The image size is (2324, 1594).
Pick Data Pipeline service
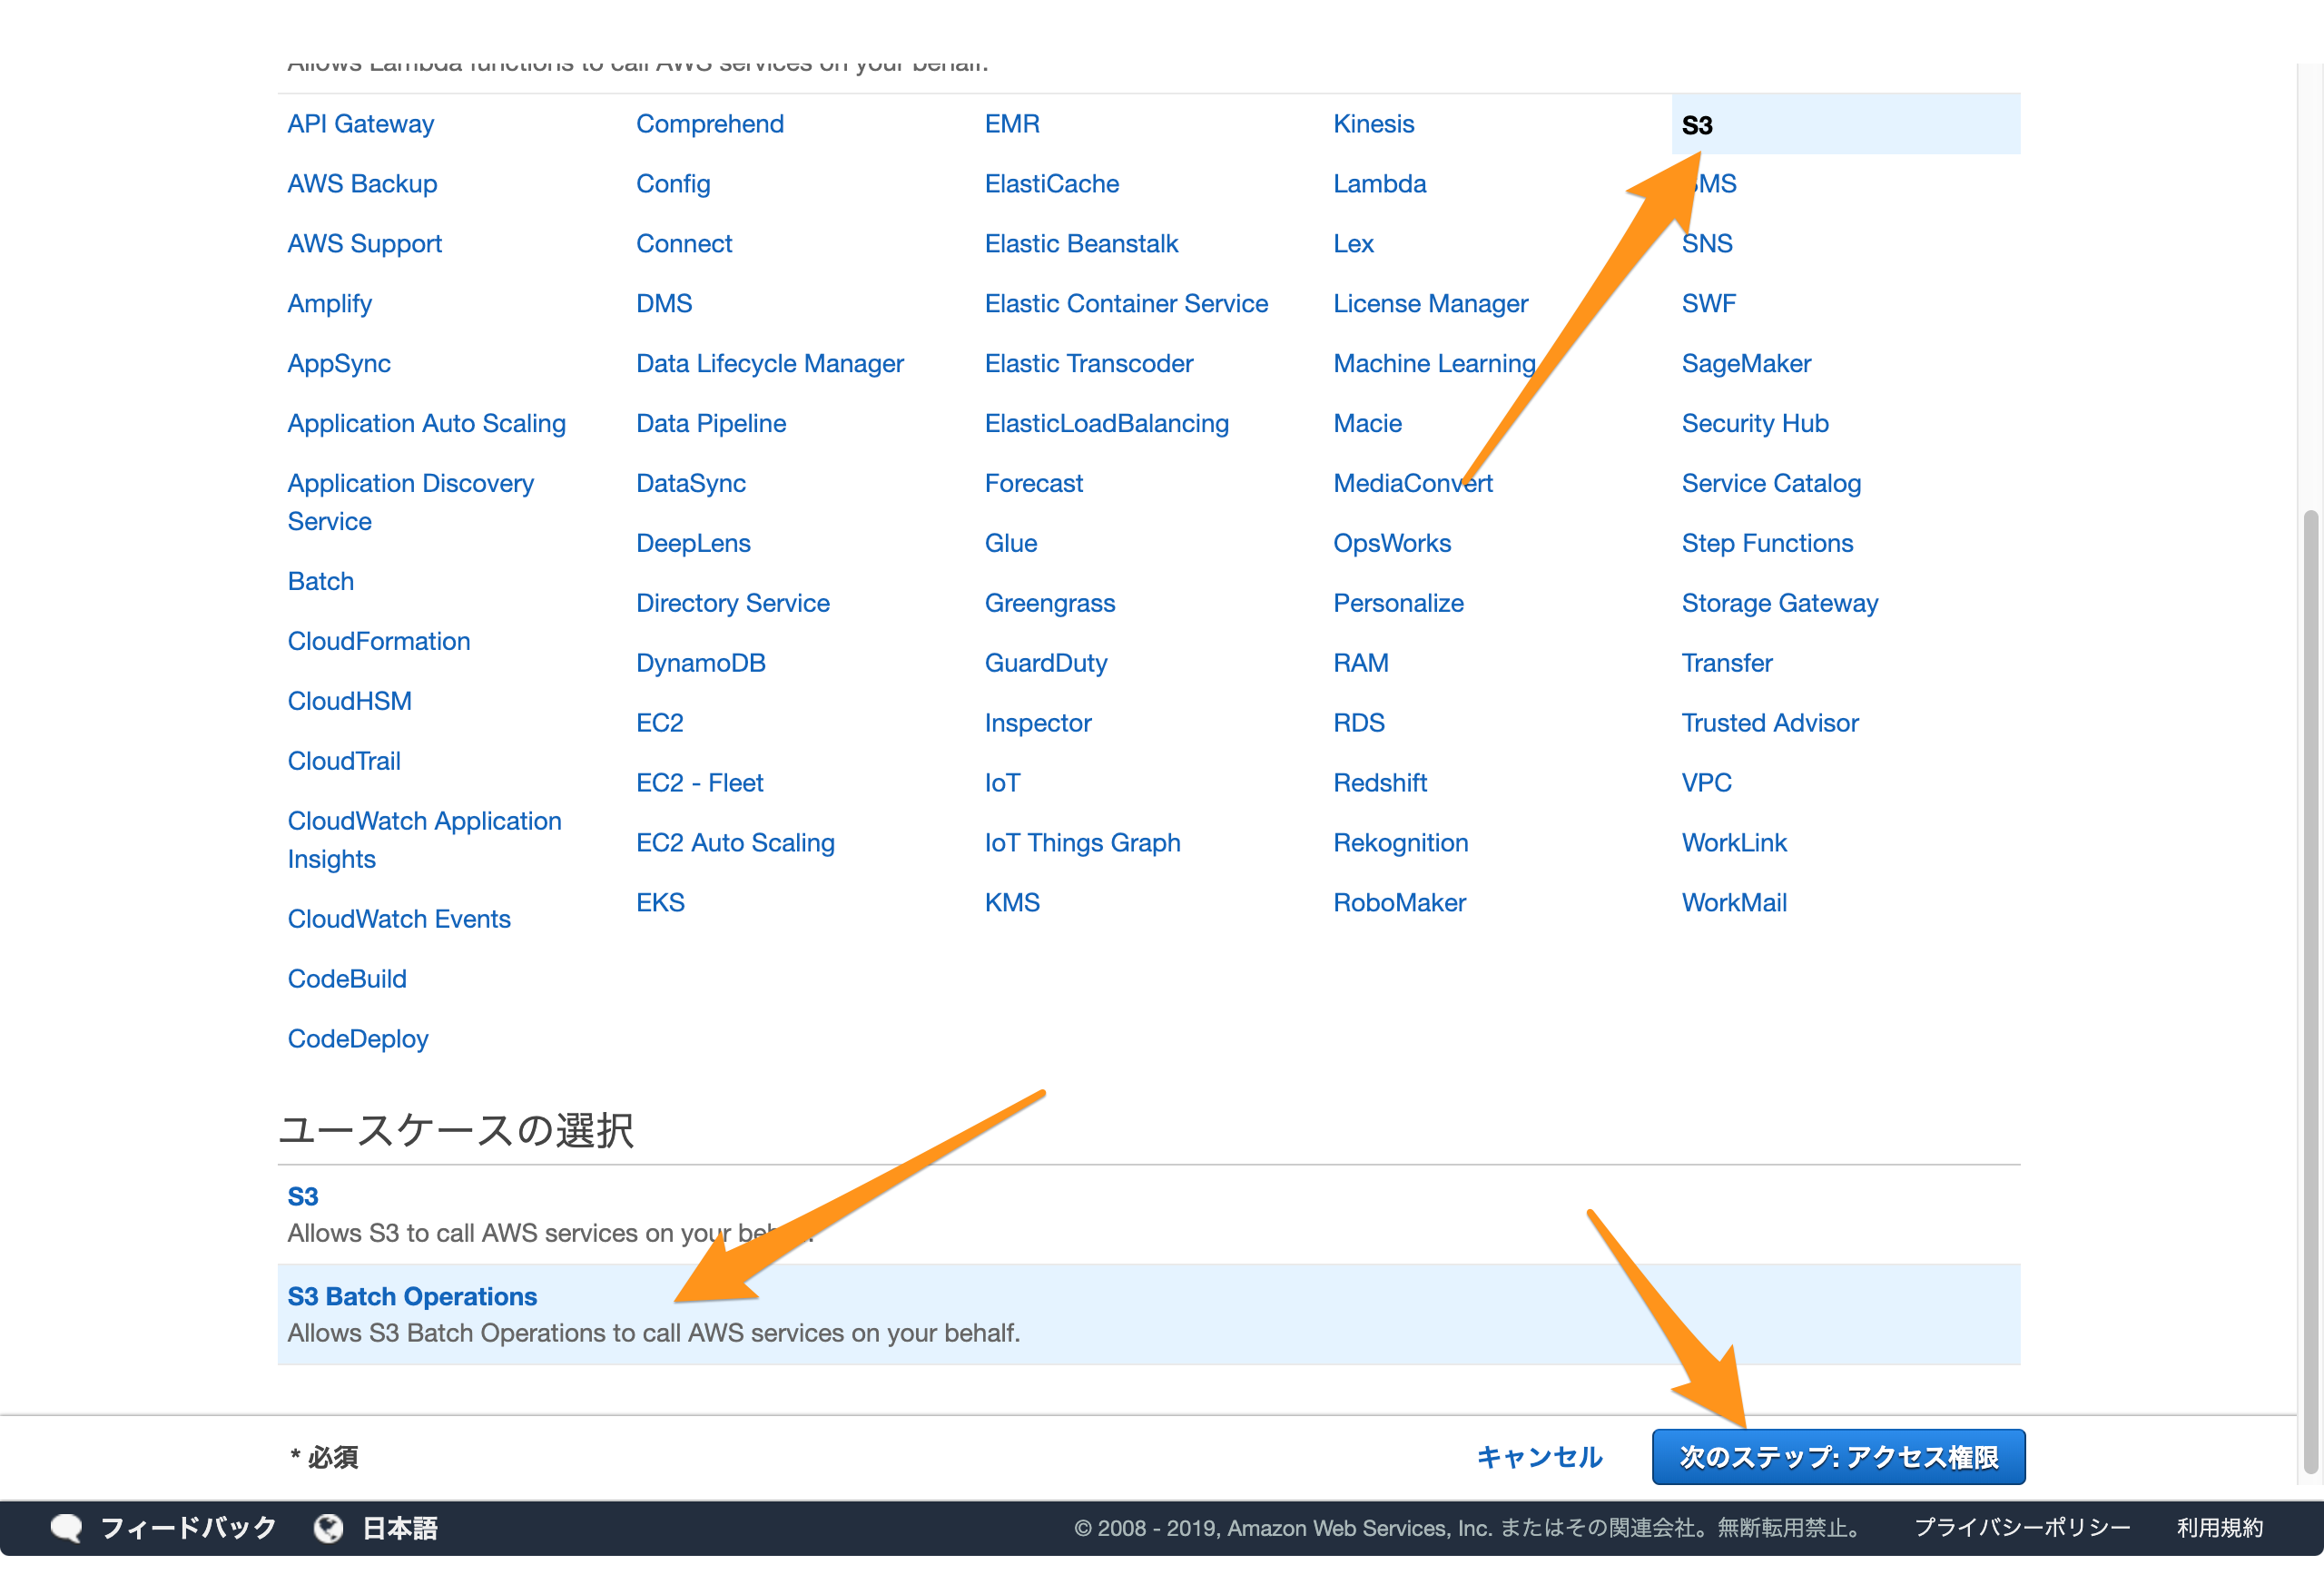coord(710,424)
